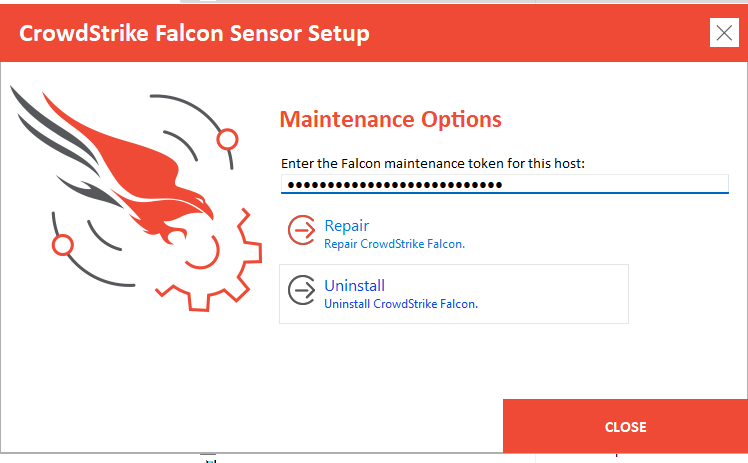Click the small circle on the upper arc
Image resolution: width=748 pixels, height=463 pixels.
[227, 139]
